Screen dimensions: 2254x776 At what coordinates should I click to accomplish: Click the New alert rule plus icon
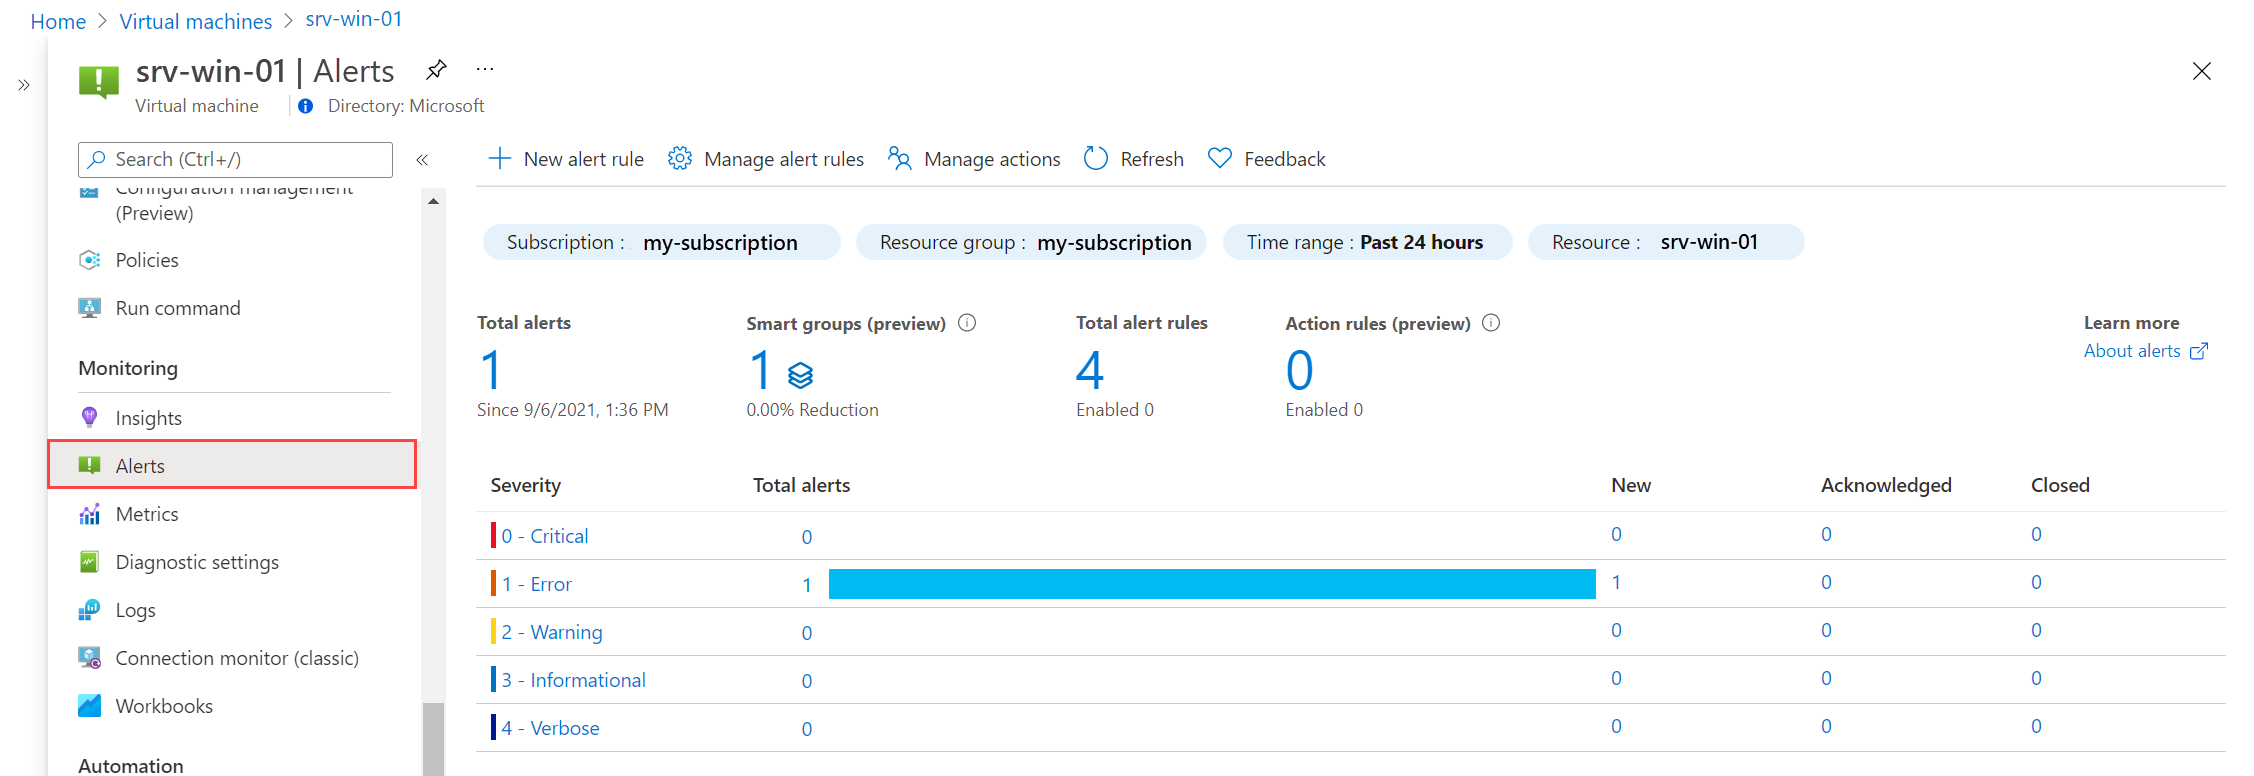point(499,158)
